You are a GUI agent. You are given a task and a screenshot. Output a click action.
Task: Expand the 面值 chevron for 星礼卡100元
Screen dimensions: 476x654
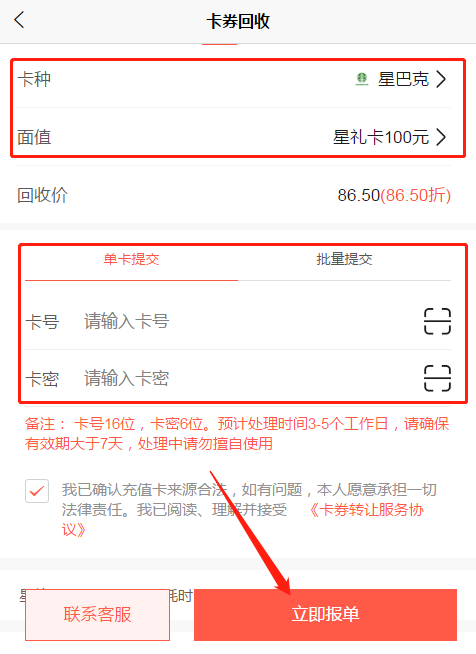(x=441, y=137)
